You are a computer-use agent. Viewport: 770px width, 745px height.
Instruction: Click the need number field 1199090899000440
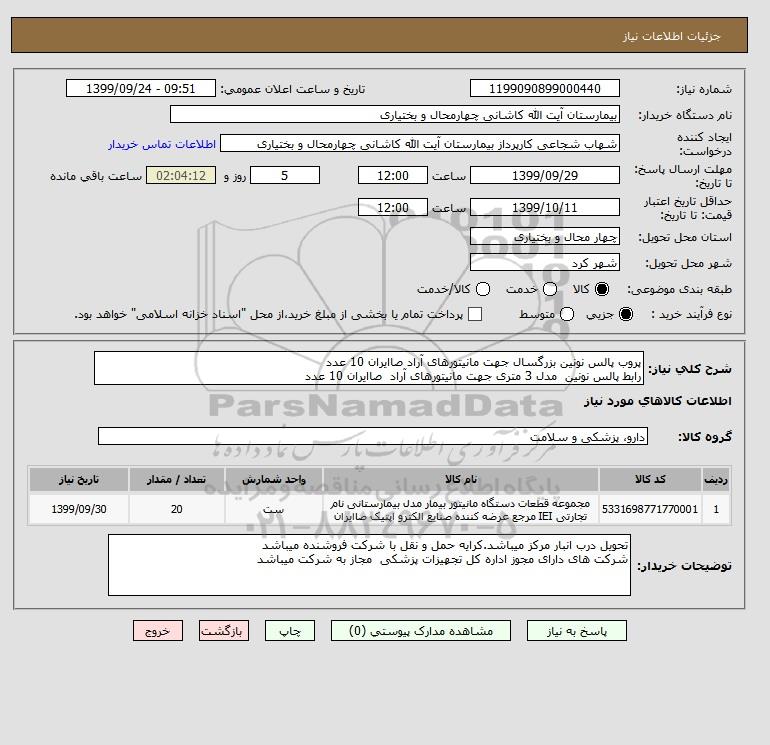545,88
